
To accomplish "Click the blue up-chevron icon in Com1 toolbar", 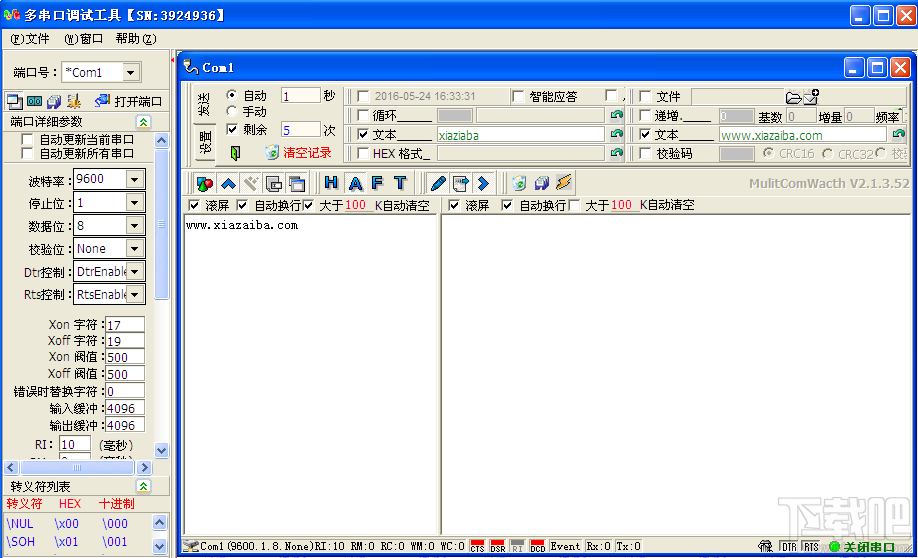I will 228,184.
